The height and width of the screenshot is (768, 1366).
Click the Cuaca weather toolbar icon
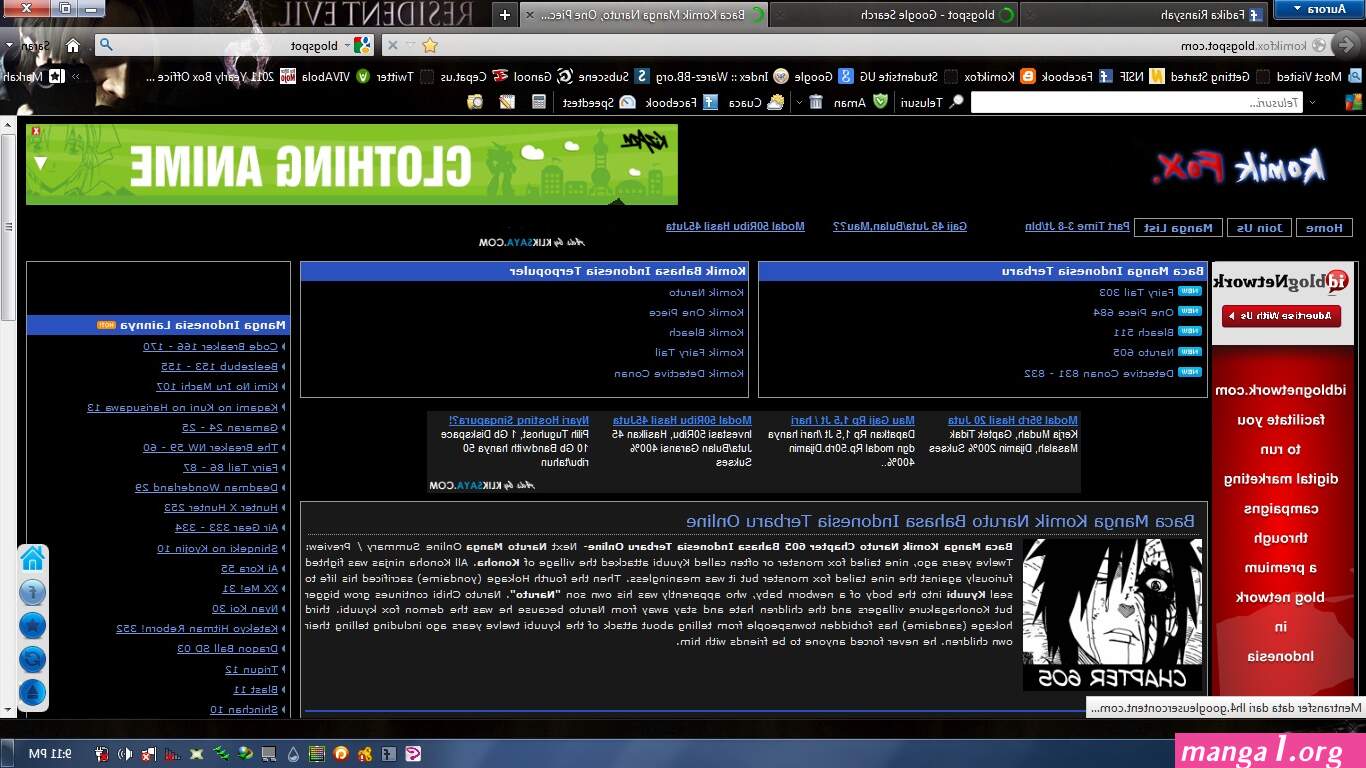point(775,102)
